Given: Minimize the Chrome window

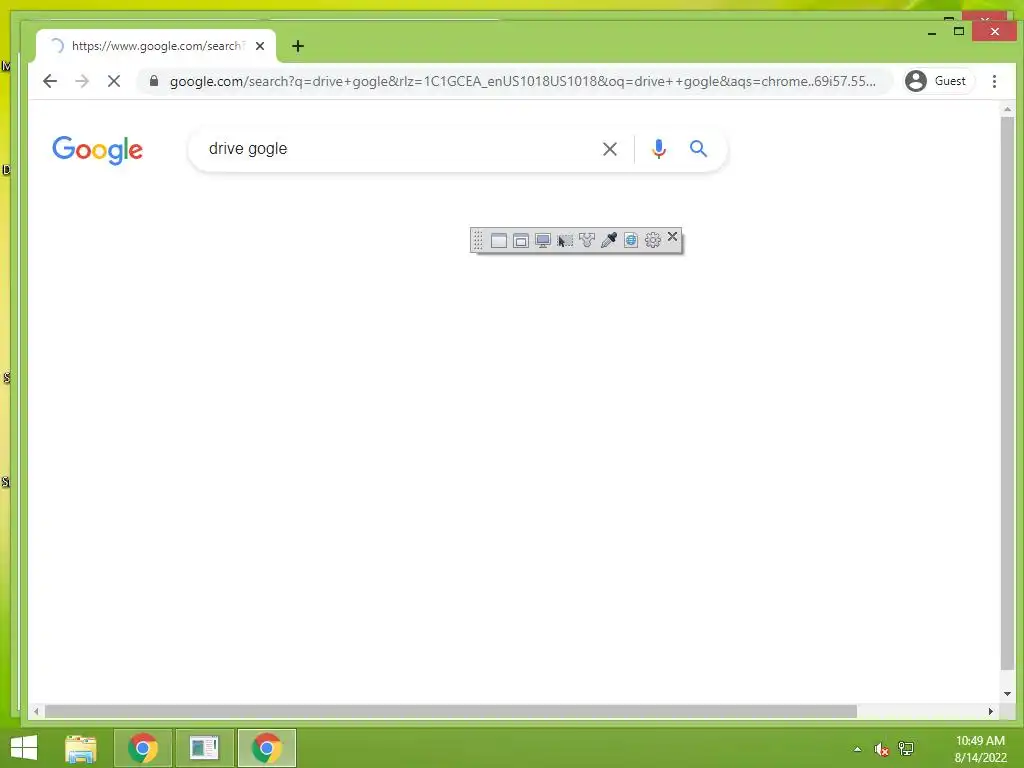Looking at the screenshot, I should click(932, 31).
